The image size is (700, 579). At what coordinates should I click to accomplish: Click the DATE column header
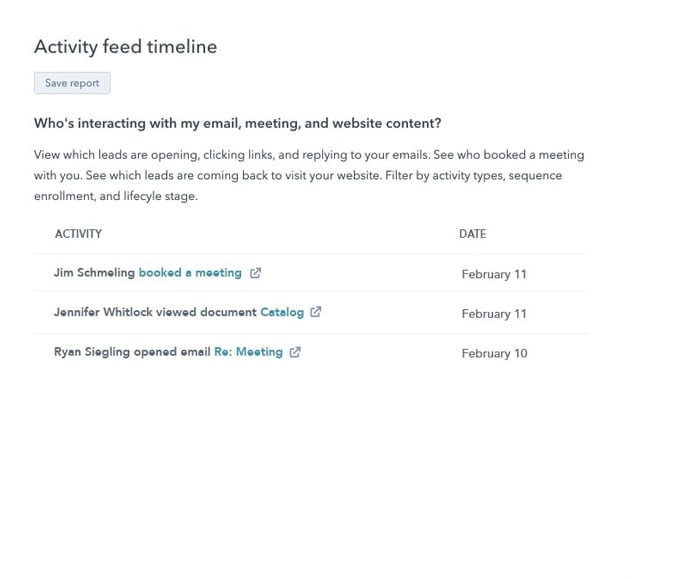point(472,234)
